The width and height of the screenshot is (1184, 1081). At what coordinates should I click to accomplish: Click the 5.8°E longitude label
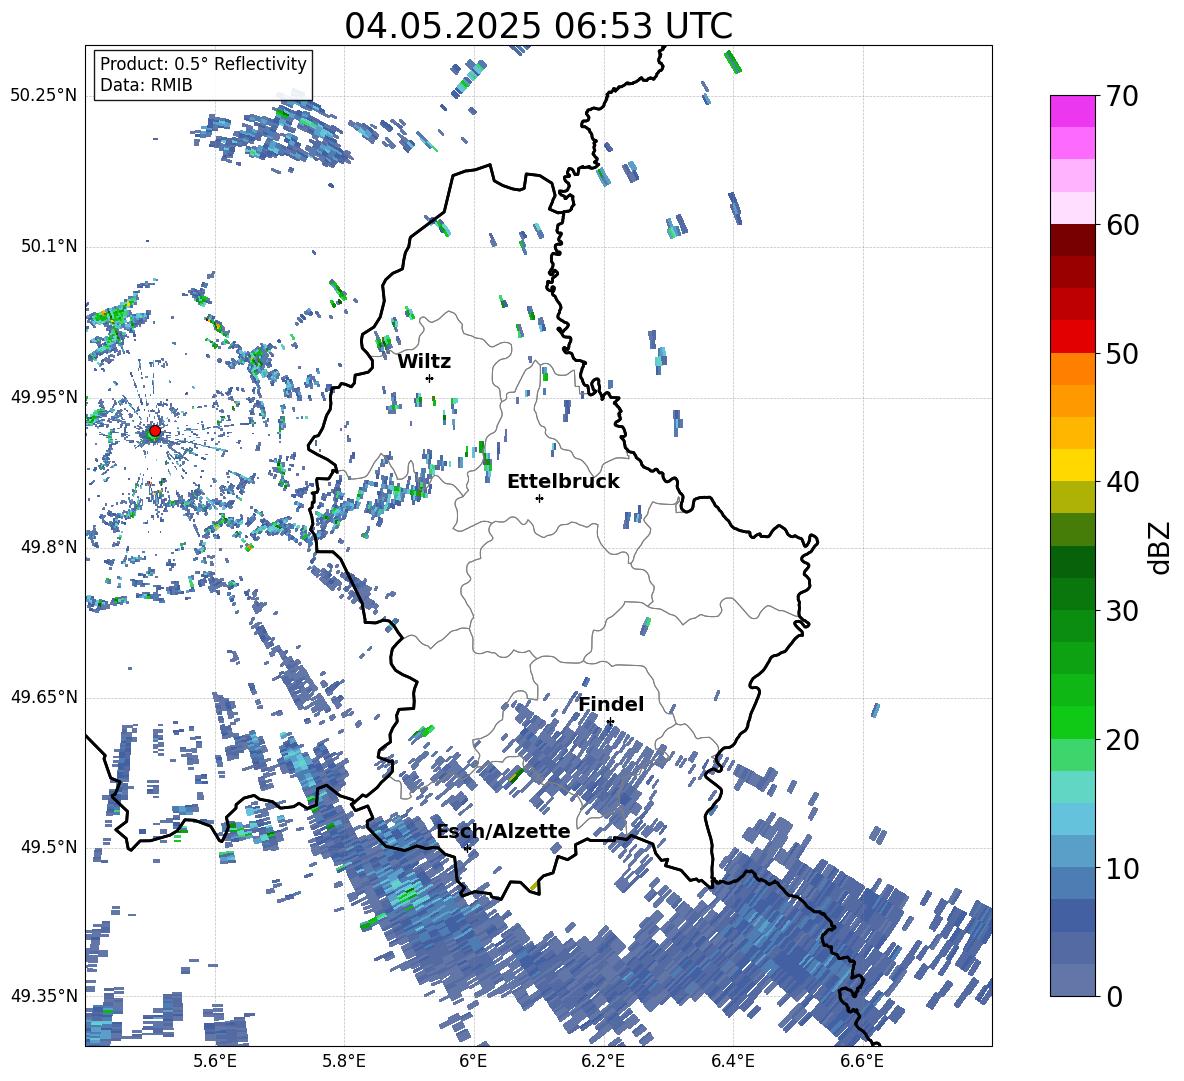pyautogui.click(x=344, y=1061)
